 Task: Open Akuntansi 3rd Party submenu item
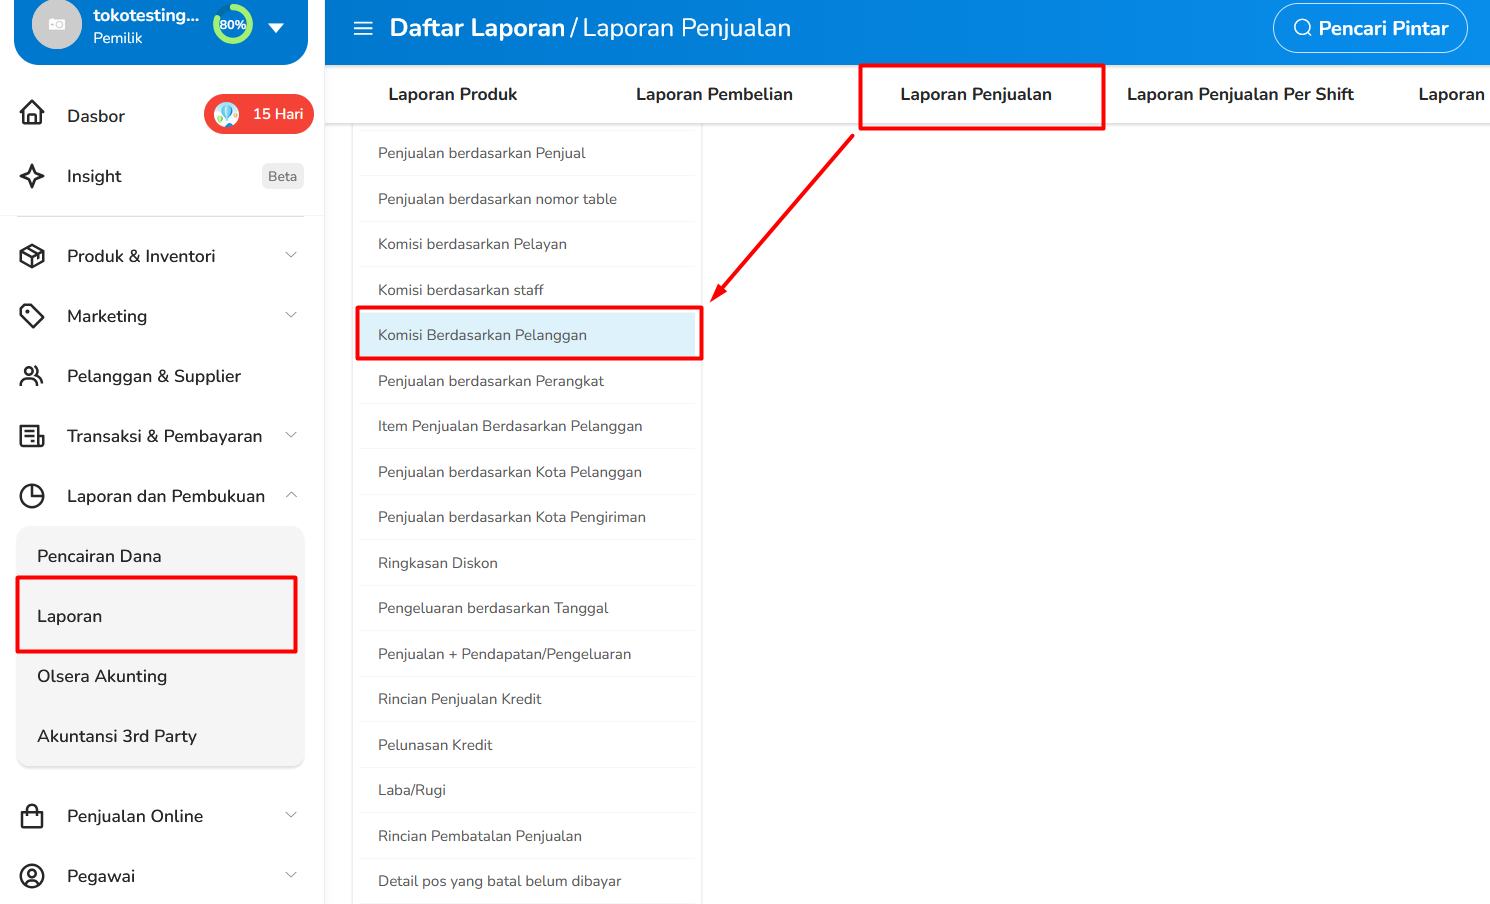coord(117,736)
